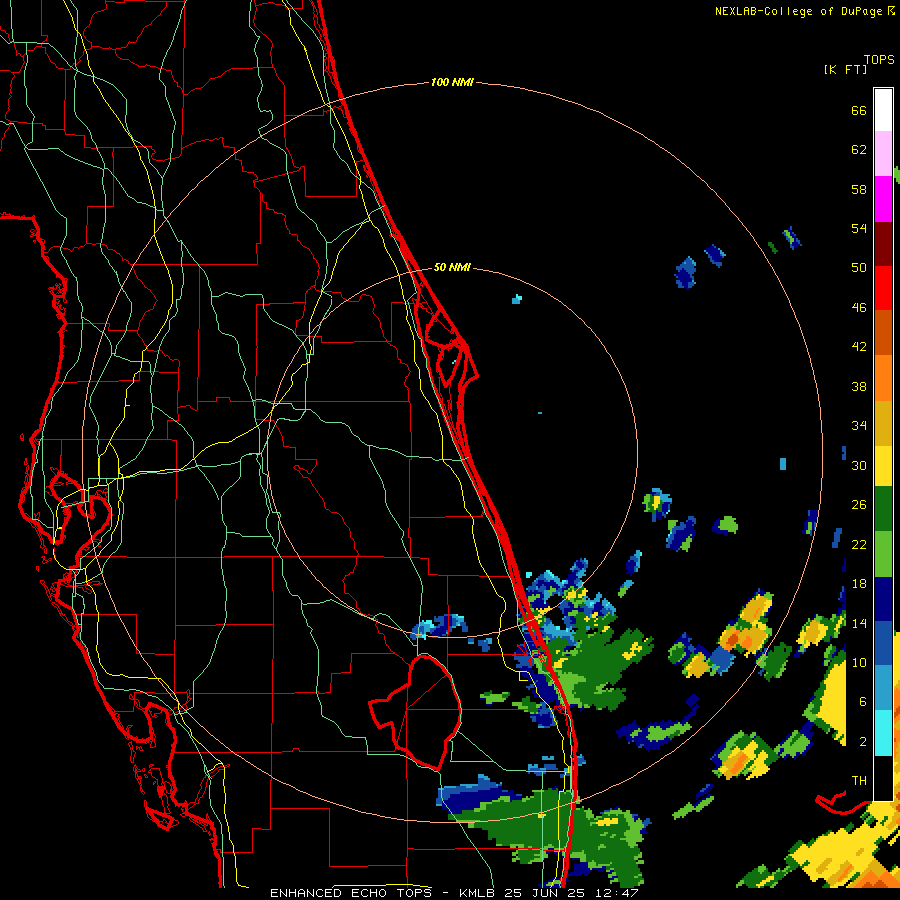Click the medium blue 18 kft swatch

click(x=883, y=643)
